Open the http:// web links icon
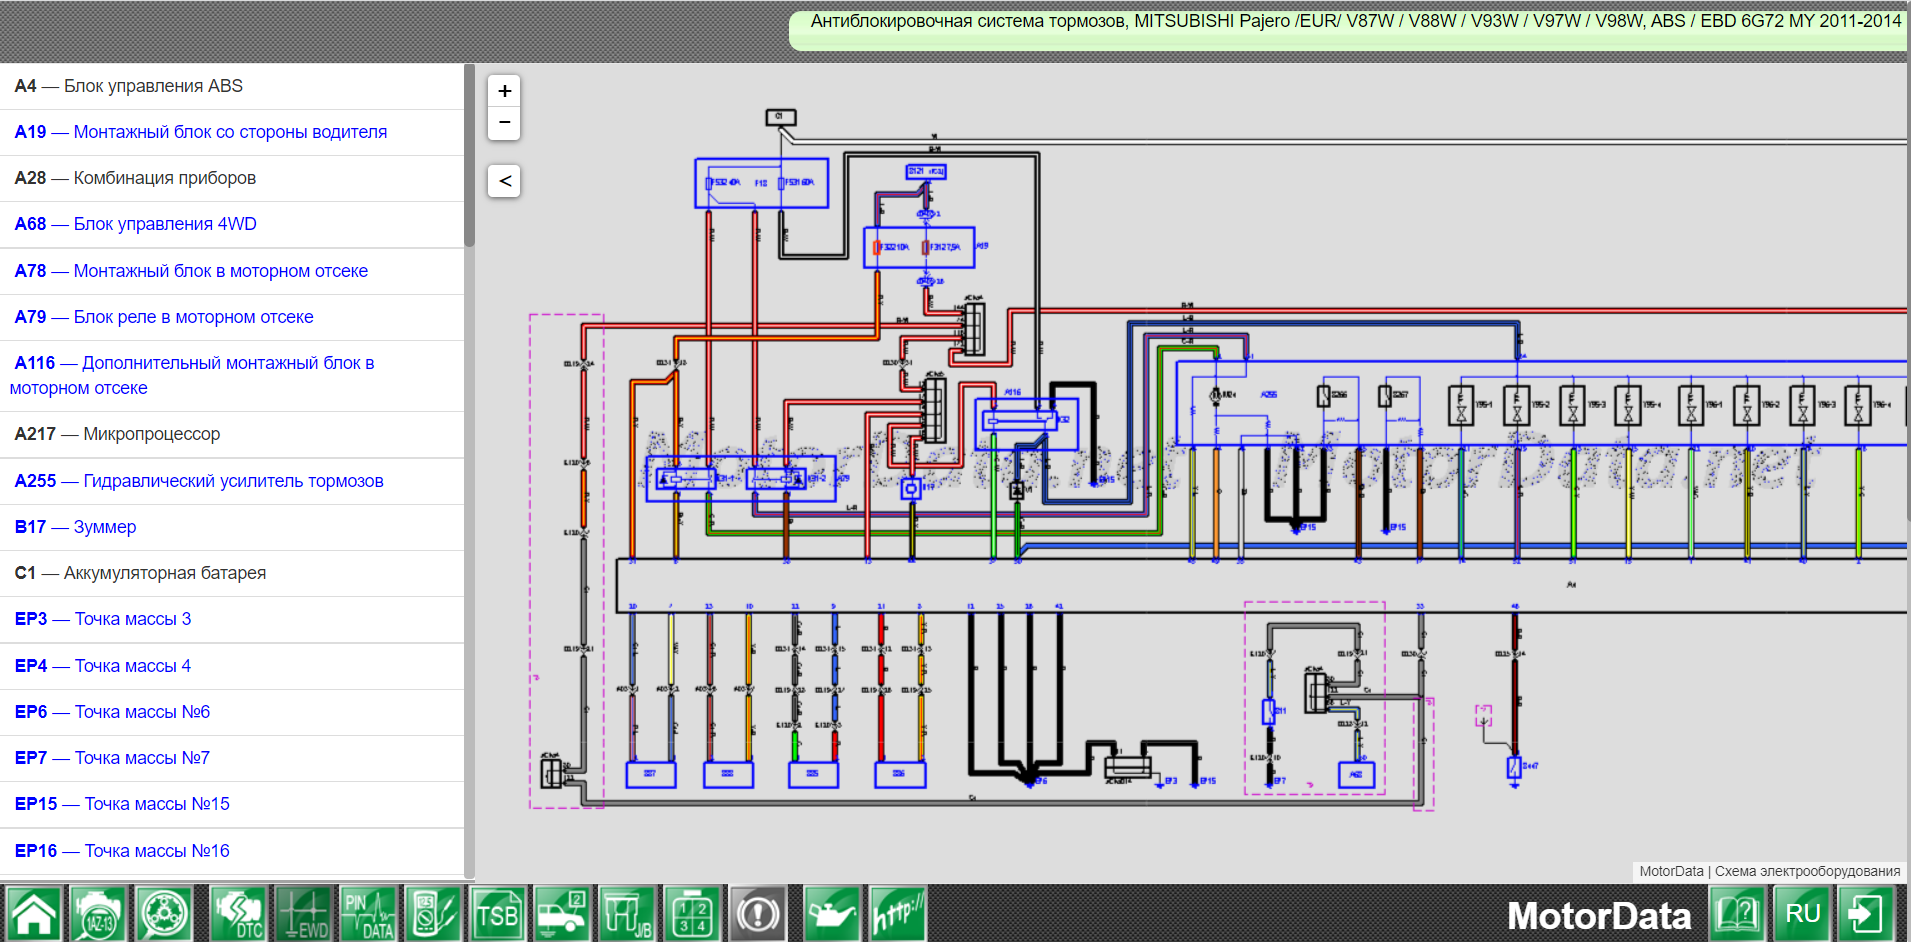 tap(897, 913)
